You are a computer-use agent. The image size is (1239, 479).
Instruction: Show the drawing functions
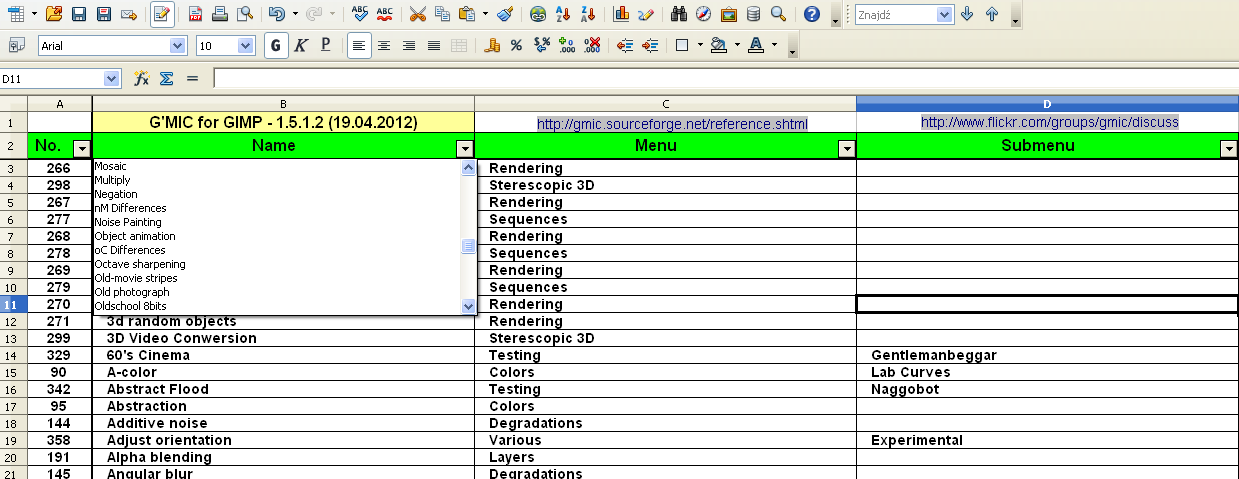click(645, 14)
